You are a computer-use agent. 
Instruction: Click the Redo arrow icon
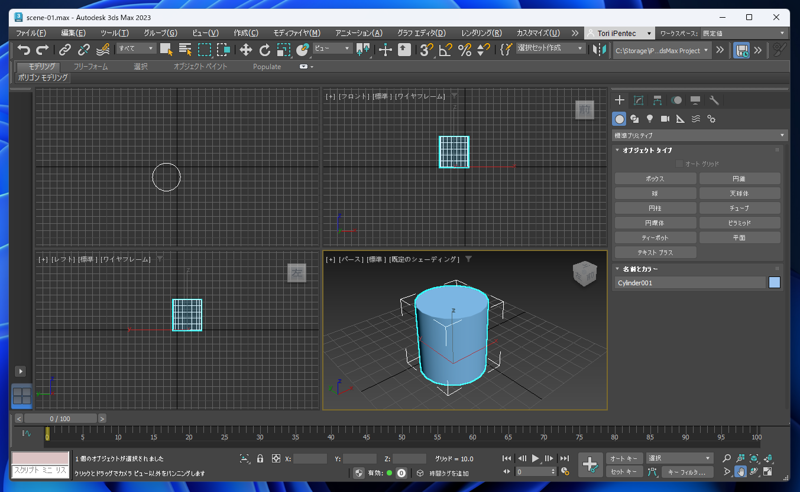click(x=42, y=50)
